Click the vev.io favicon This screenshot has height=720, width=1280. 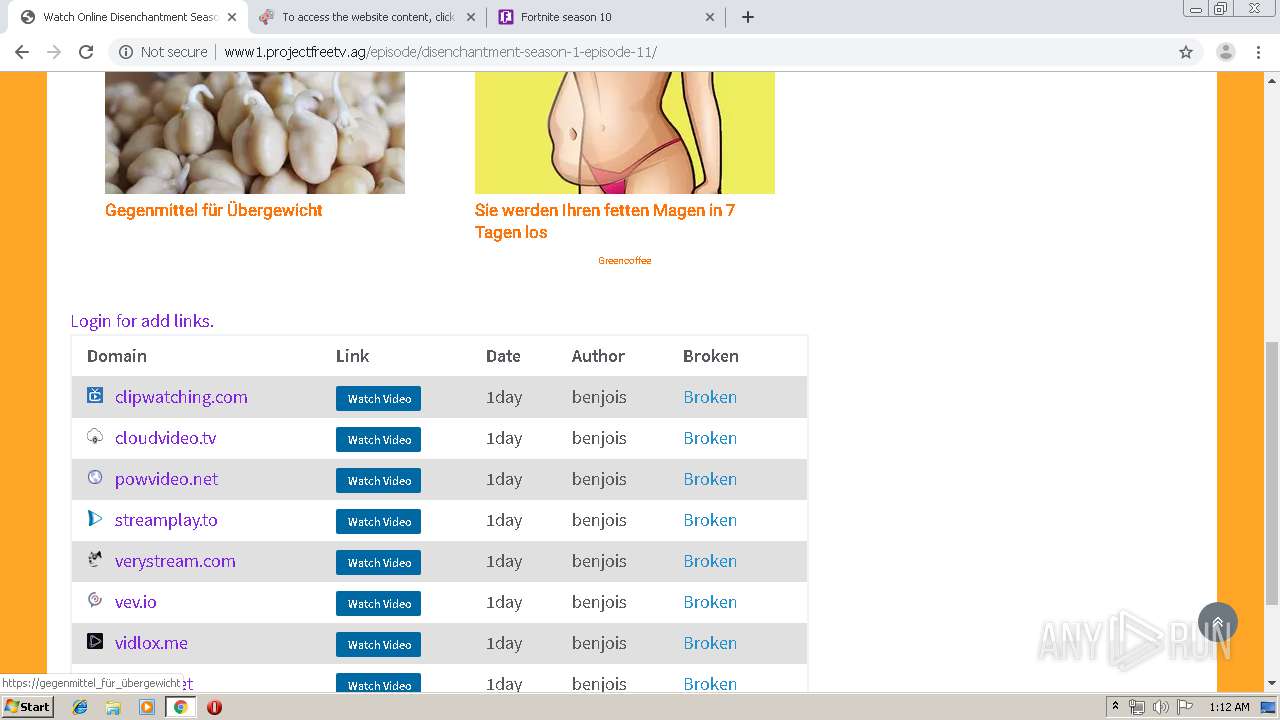tap(95, 600)
